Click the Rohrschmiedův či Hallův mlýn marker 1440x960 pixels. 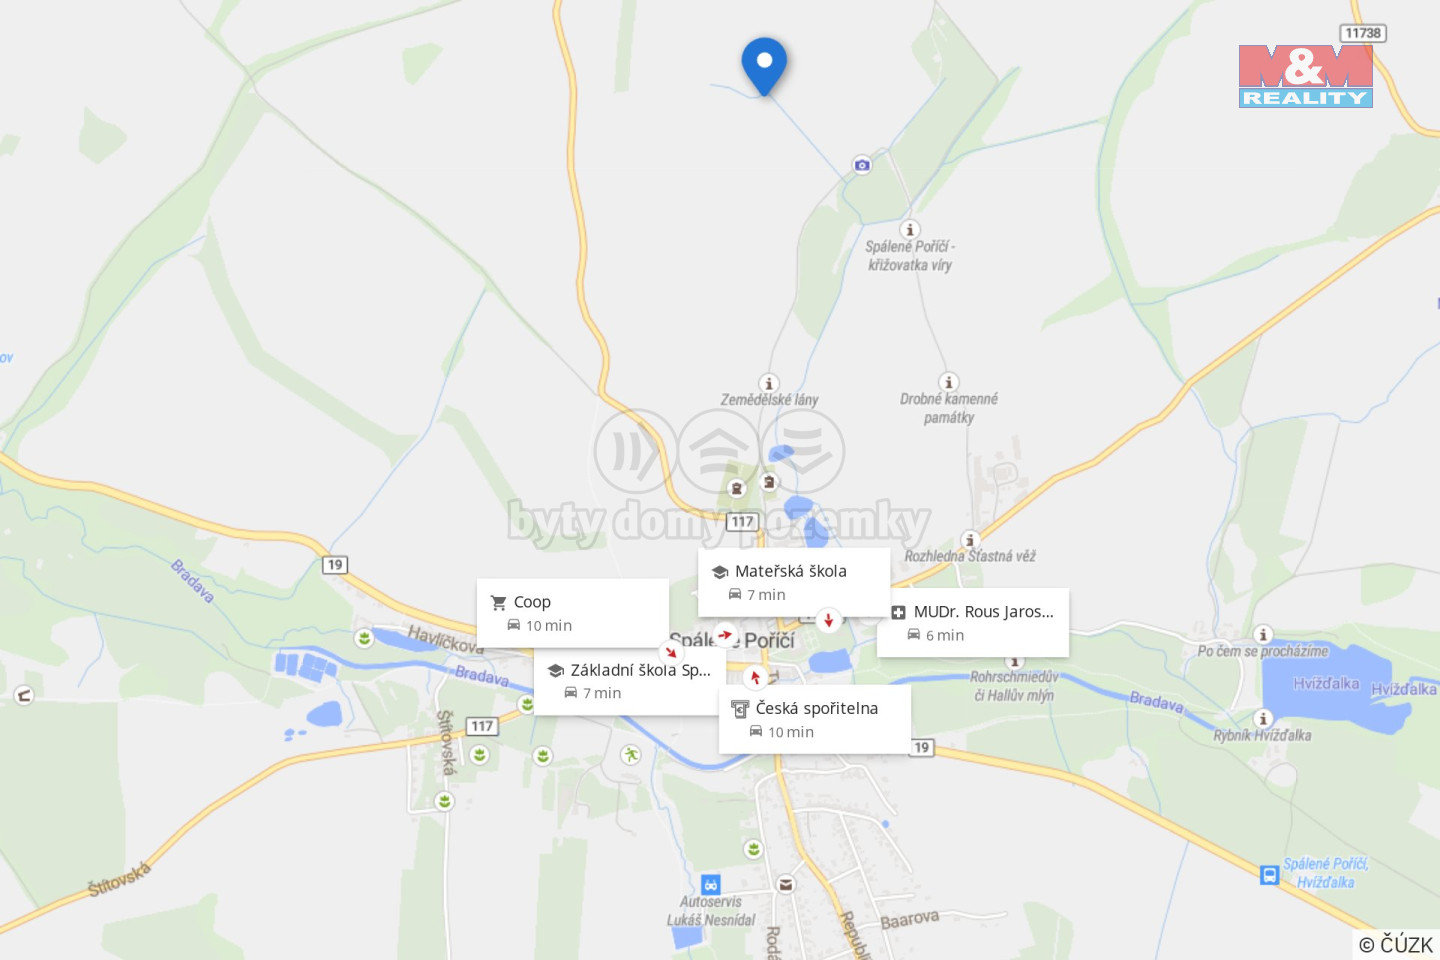[1016, 661]
